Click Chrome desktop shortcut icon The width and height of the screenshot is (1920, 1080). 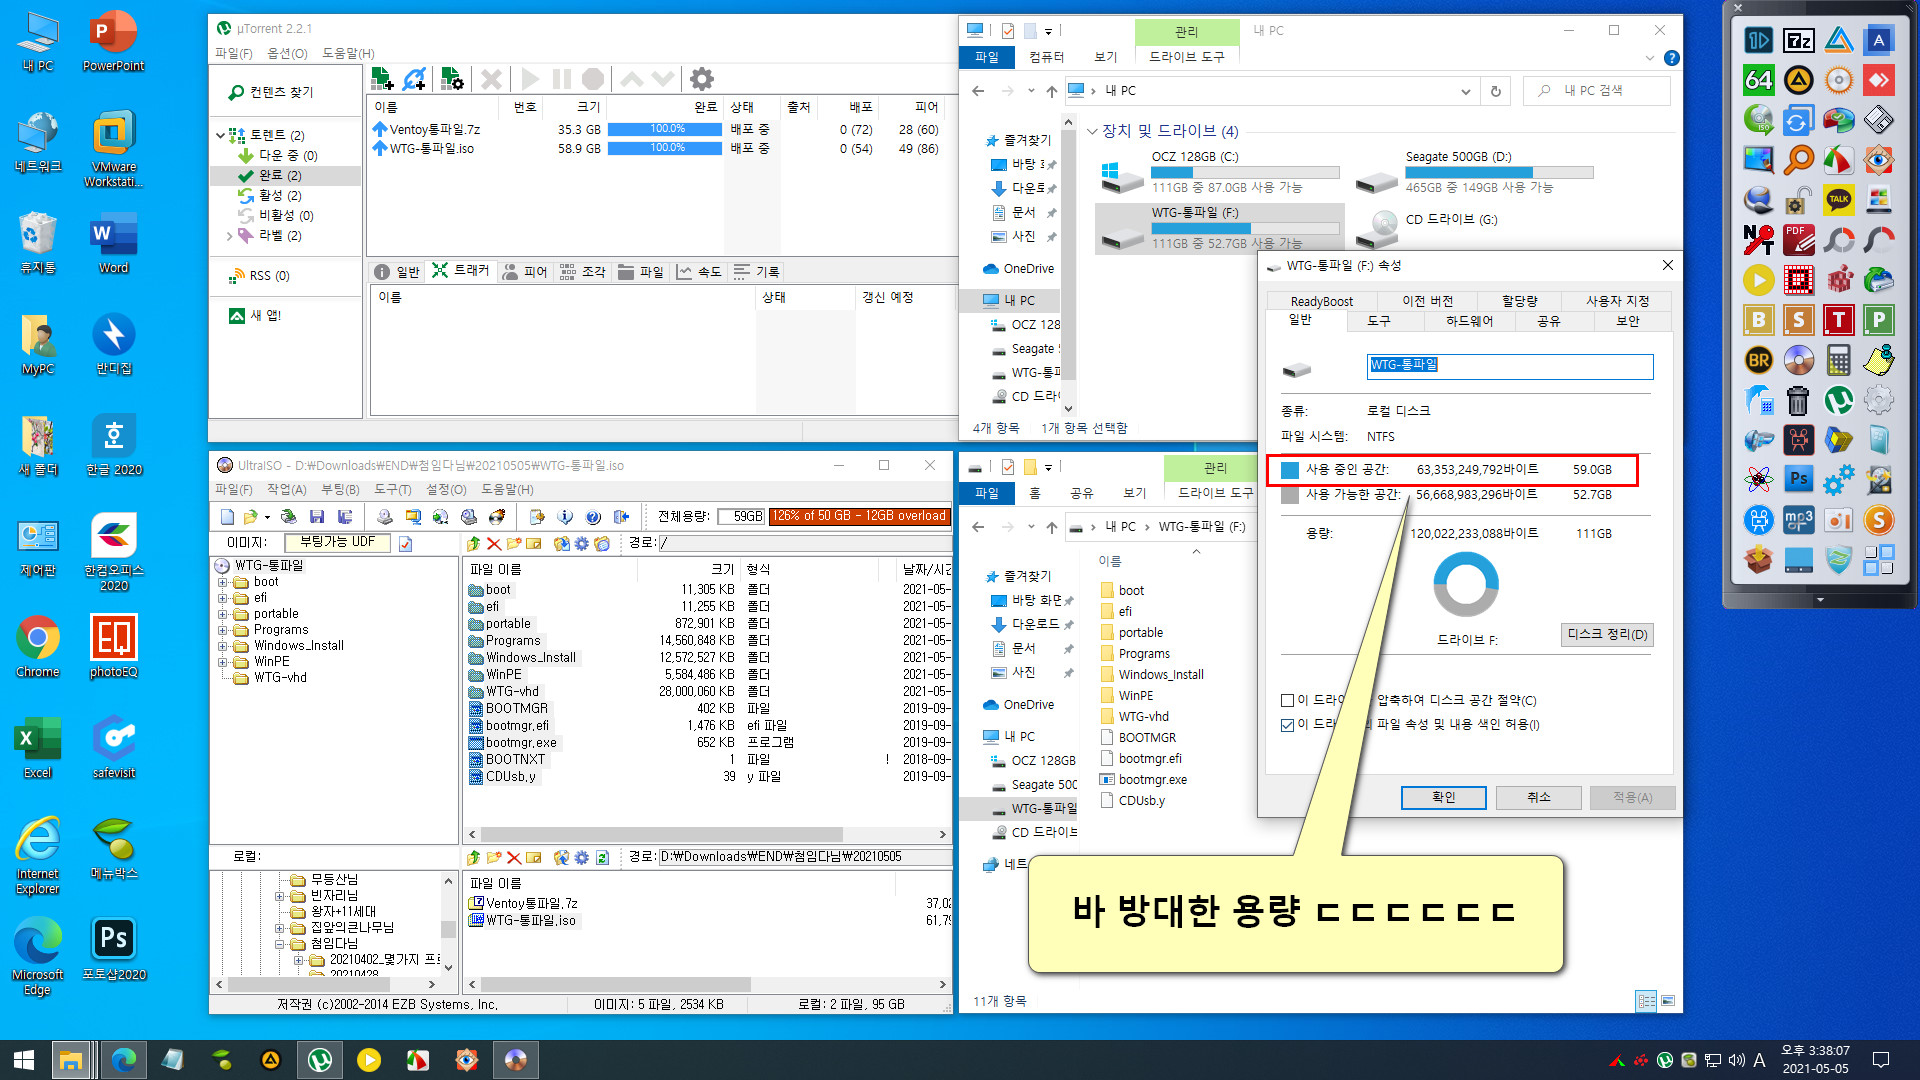point(38,647)
